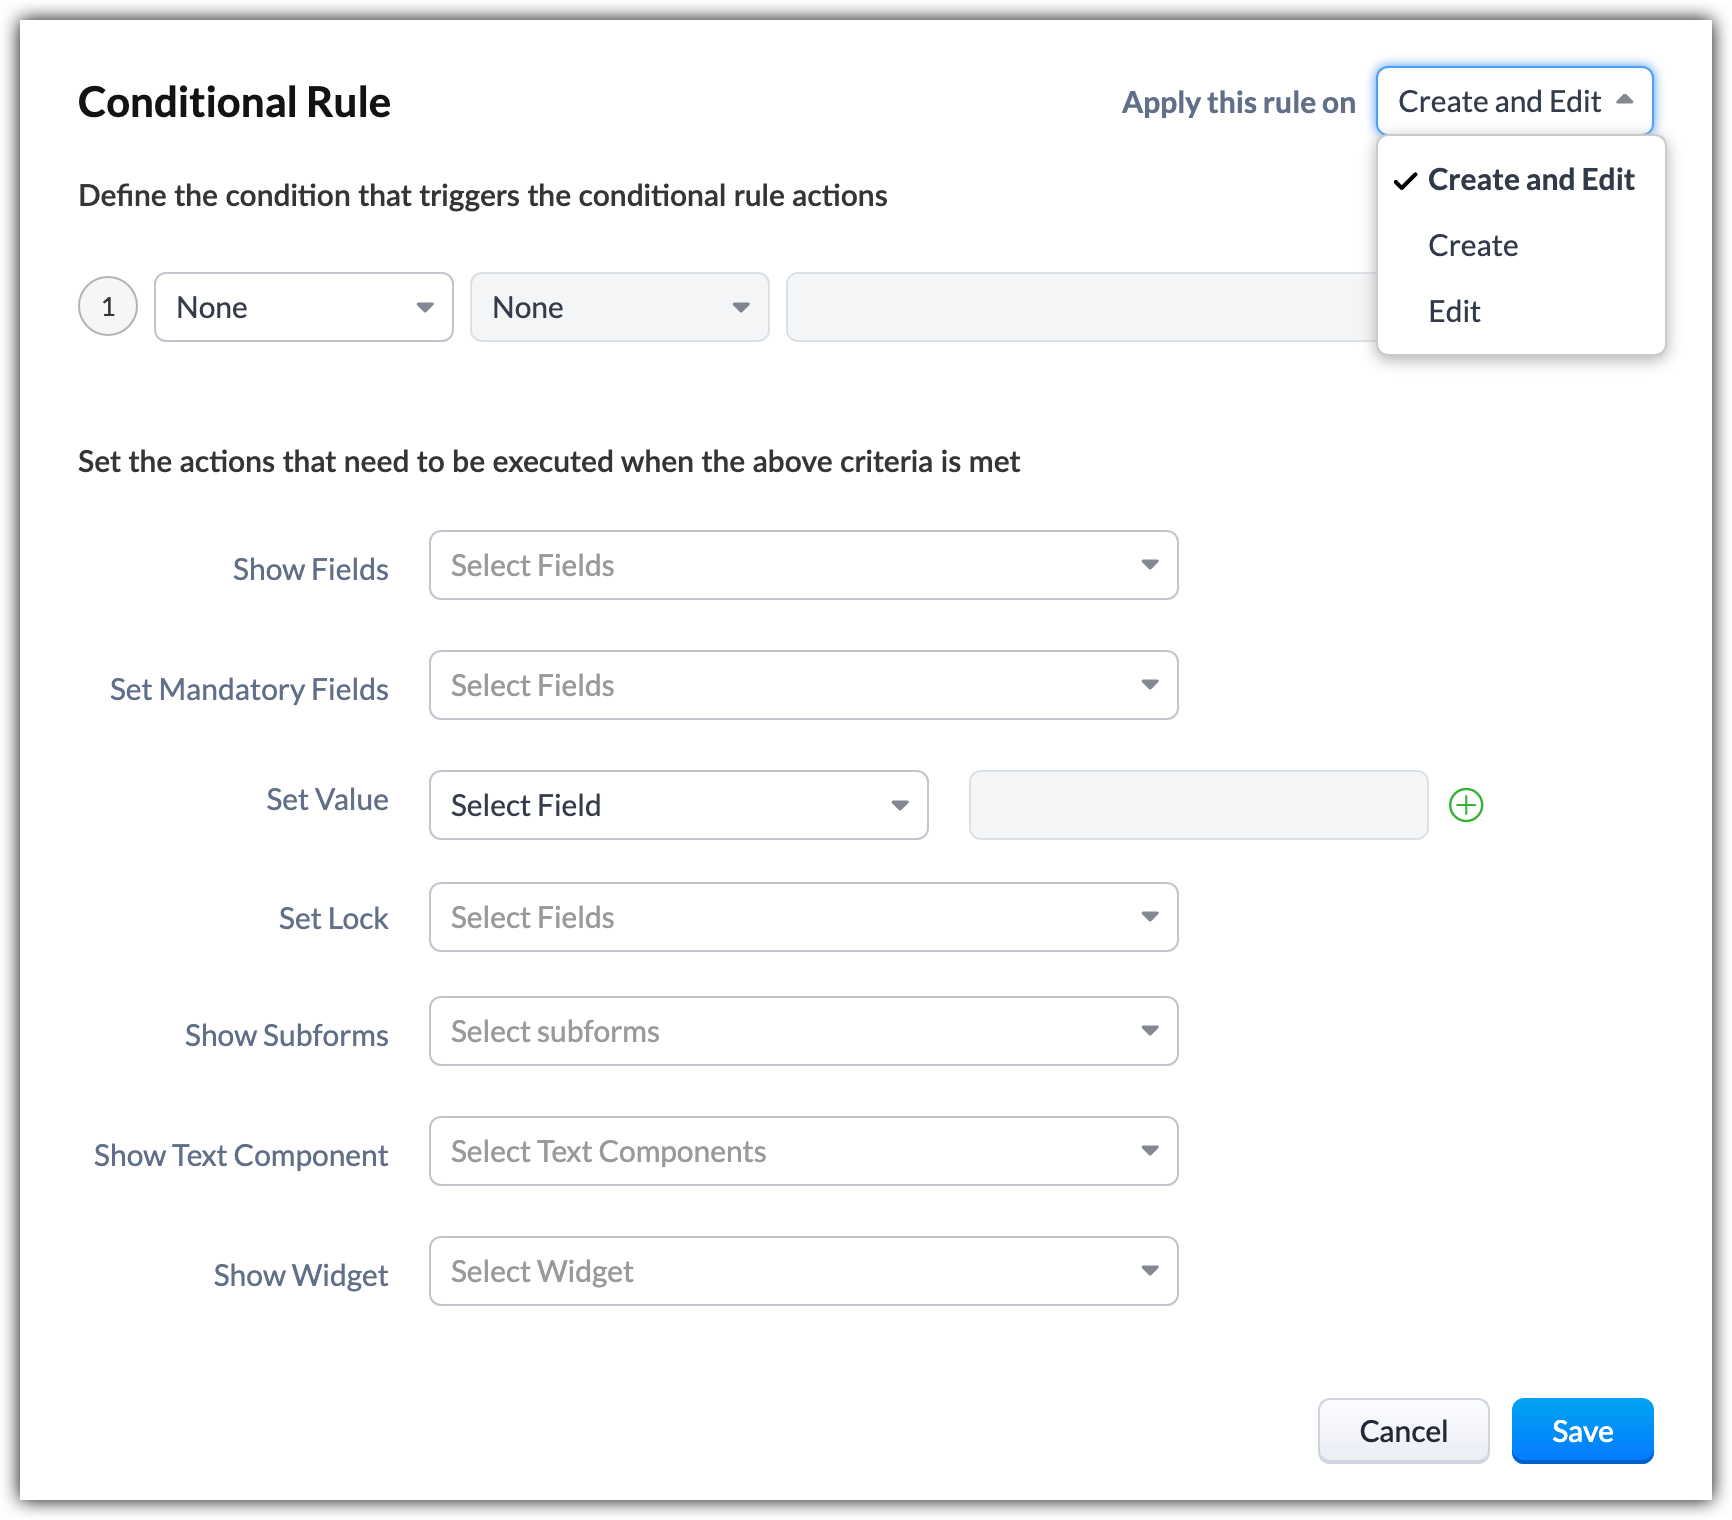Expand the Set Lock fields selector
Viewport: 1732px width, 1520px height.
(803, 917)
